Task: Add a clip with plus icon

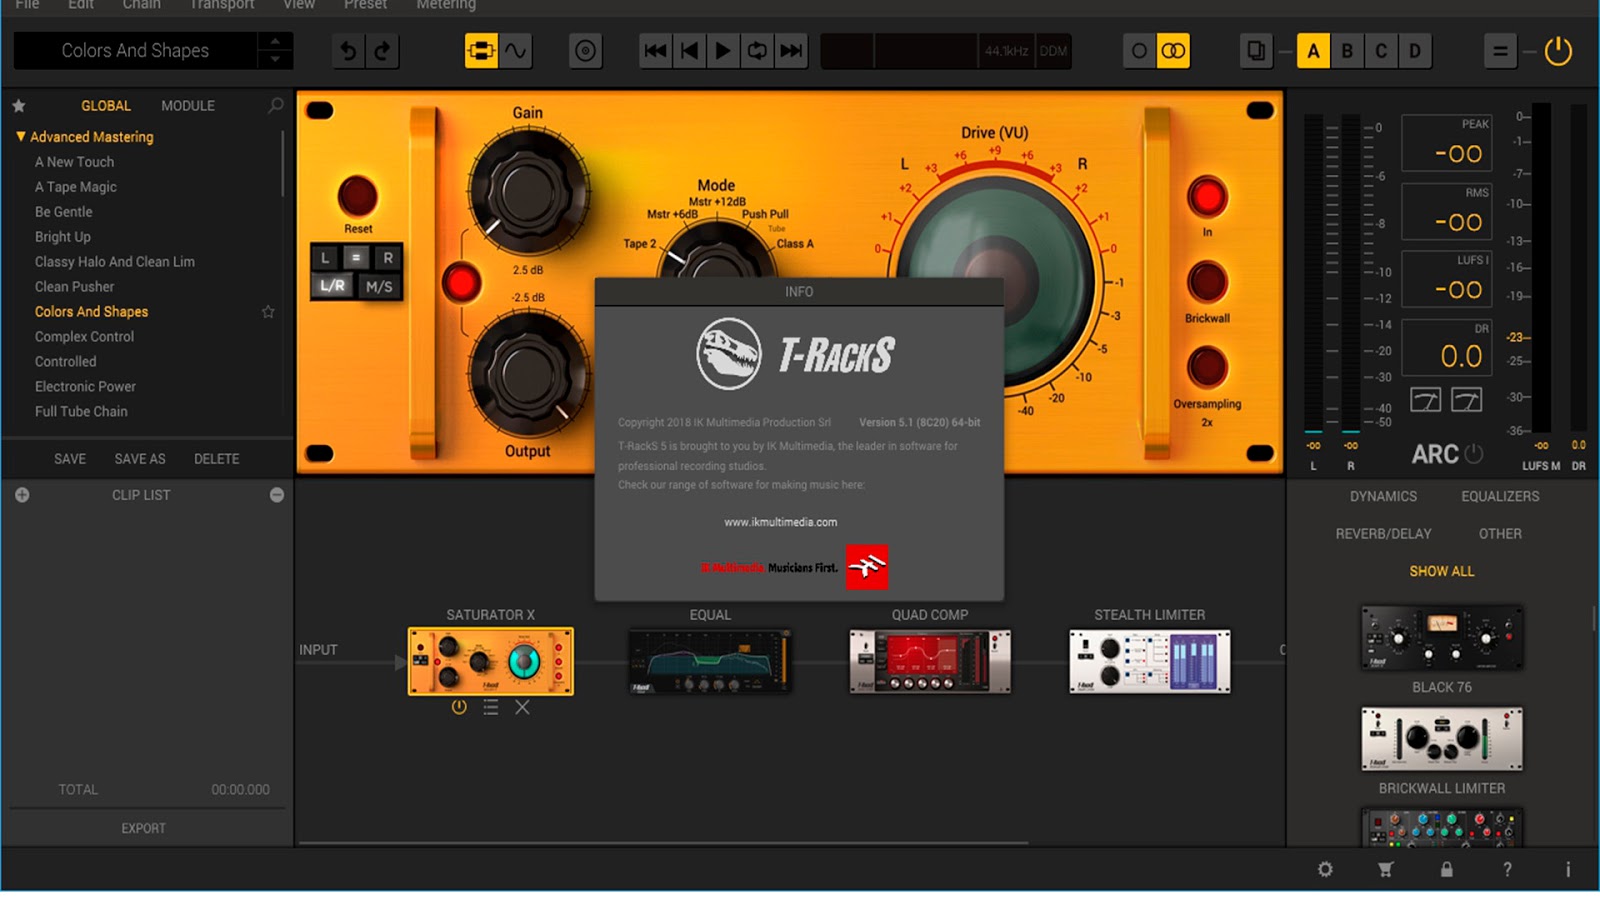Action: (22, 495)
